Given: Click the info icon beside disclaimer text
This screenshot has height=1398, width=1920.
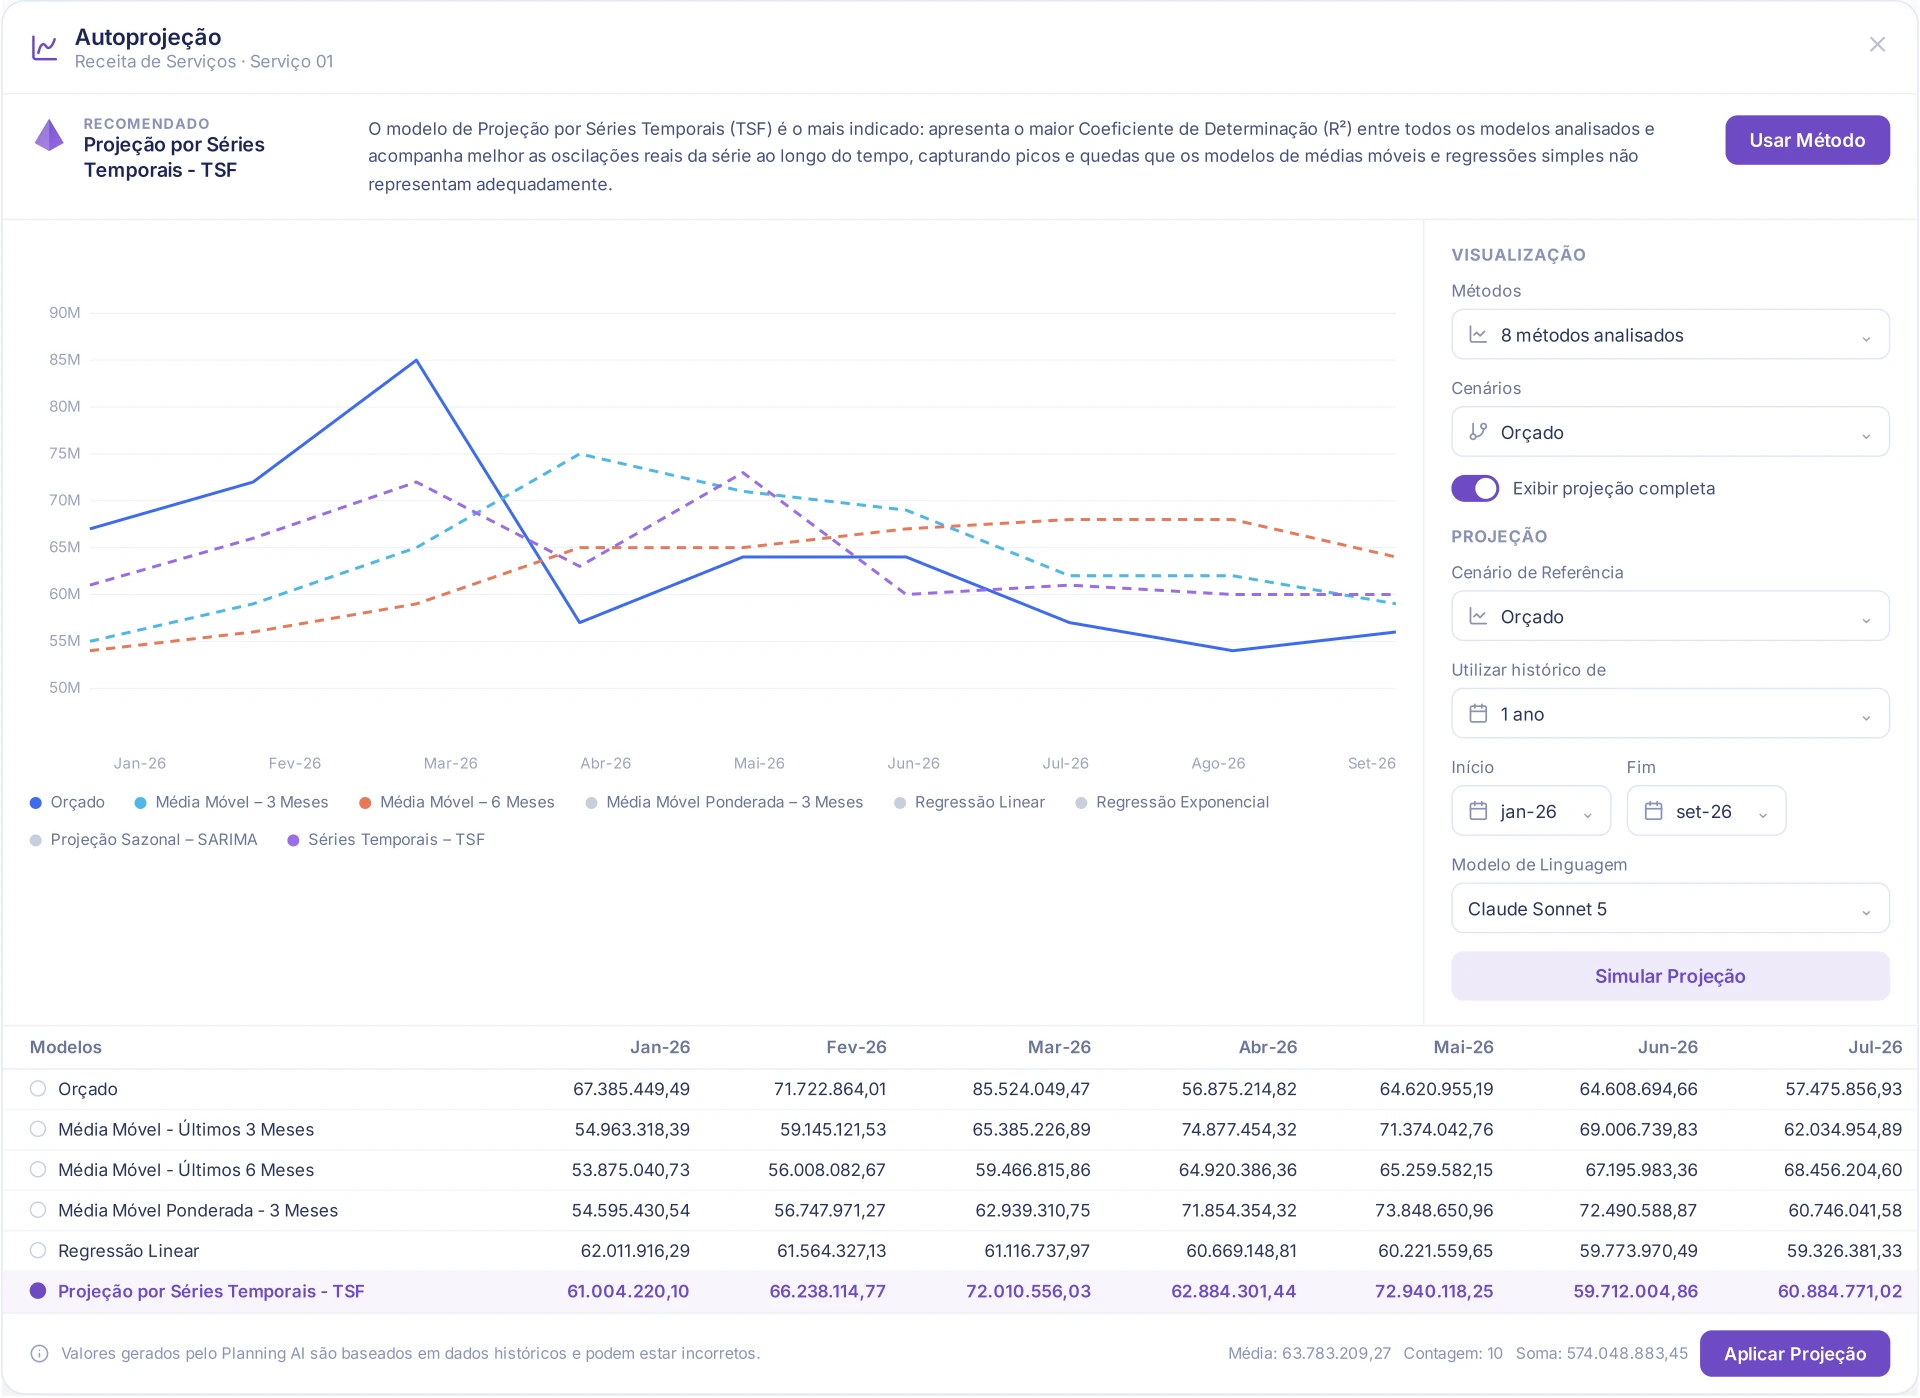Looking at the screenshot, I should tap(40, 1354).
